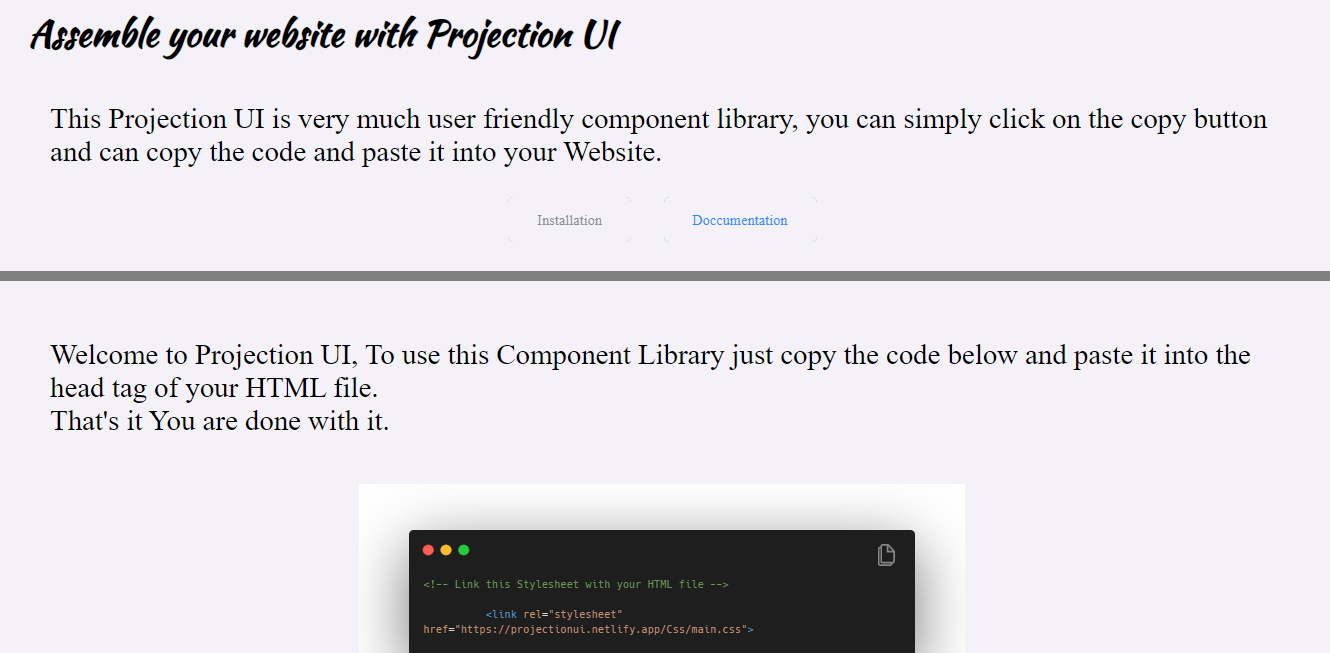Click the red traffic-light dot on code window
The height and width of the screenshot is (653, 1330).
[428, 549]
